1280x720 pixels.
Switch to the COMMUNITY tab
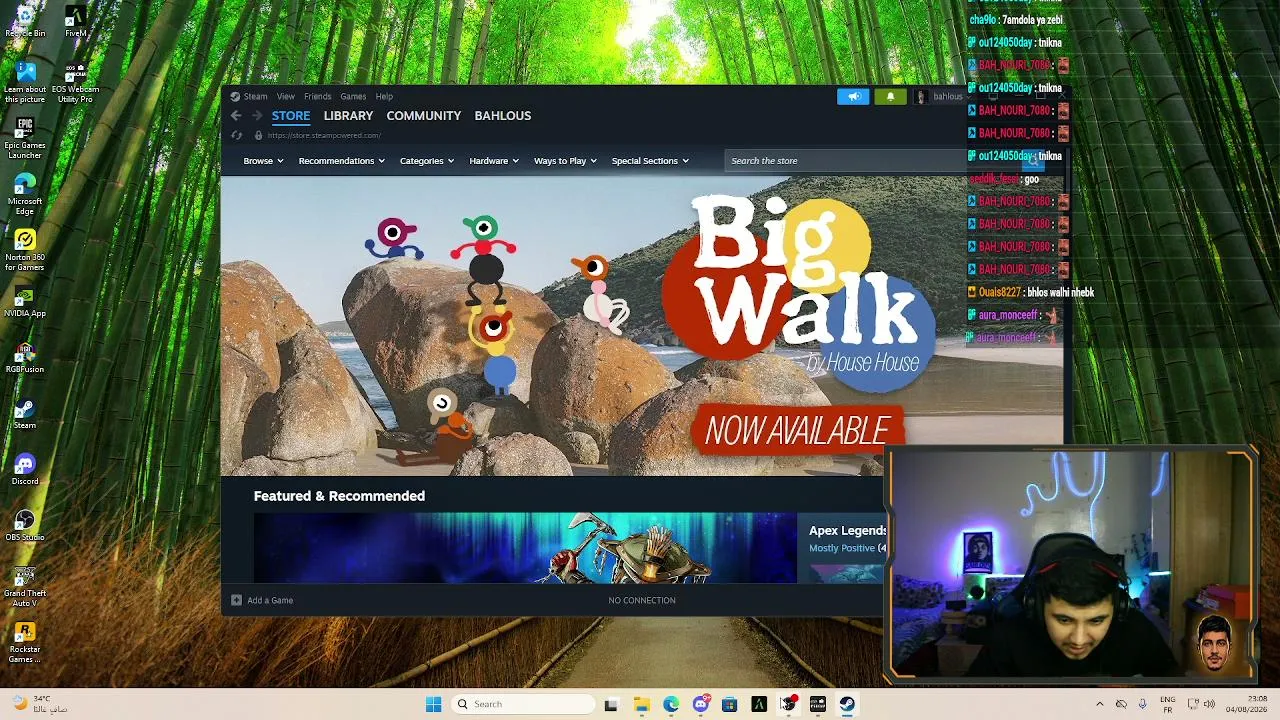click(x=424, y=116)
